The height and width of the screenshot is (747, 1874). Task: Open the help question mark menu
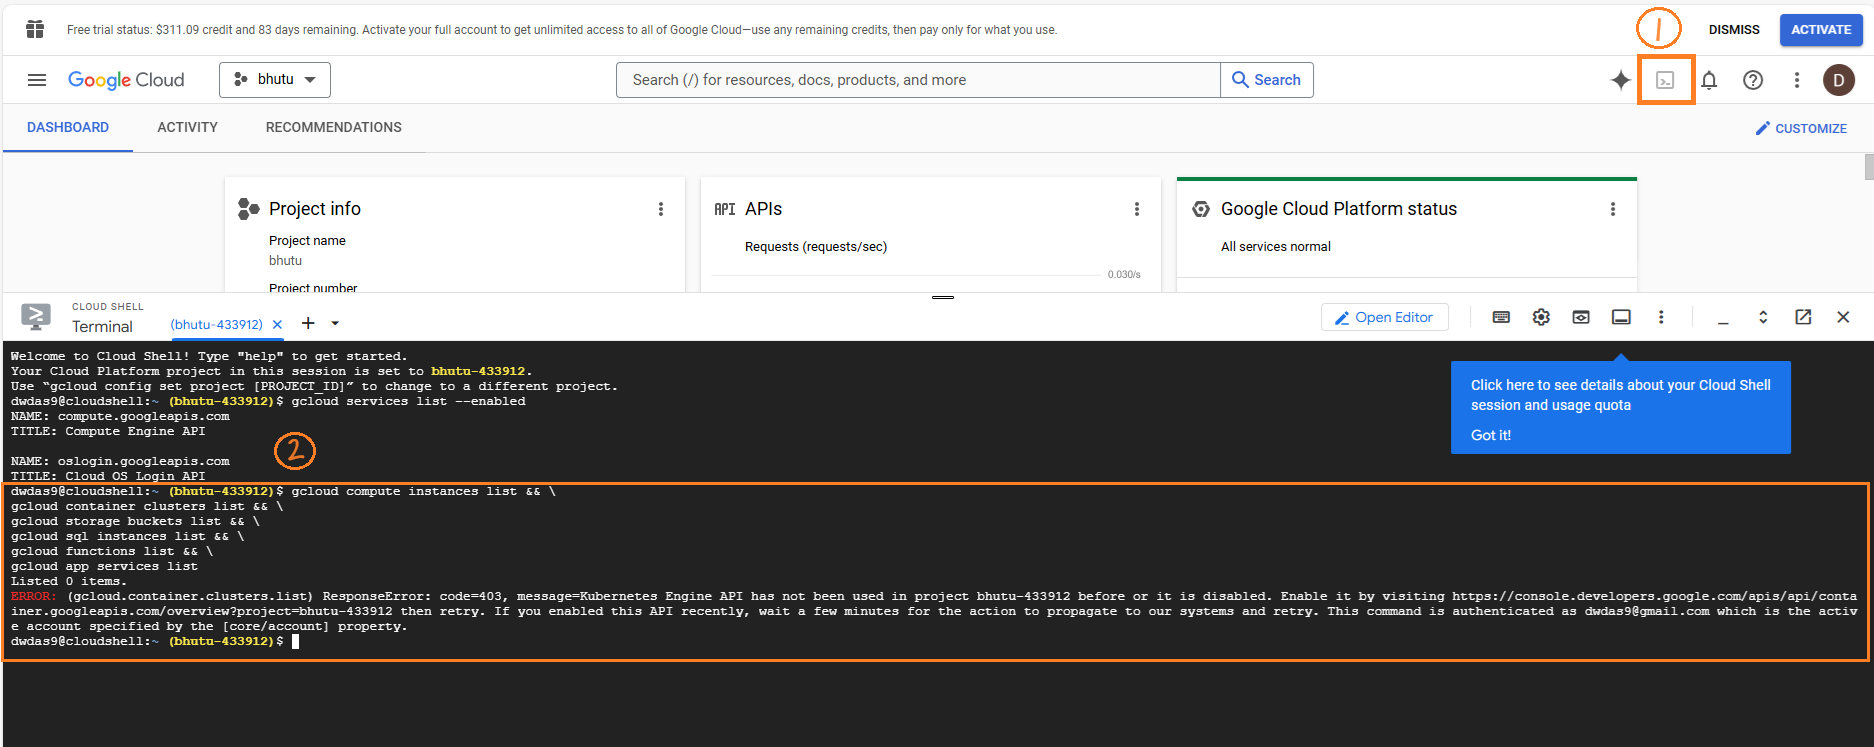click(1753, 80)
